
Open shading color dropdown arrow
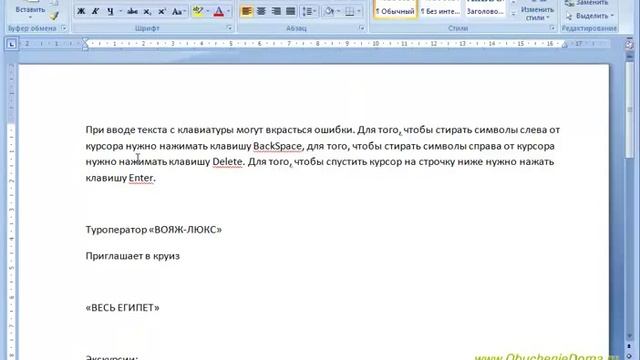point(338,11)
